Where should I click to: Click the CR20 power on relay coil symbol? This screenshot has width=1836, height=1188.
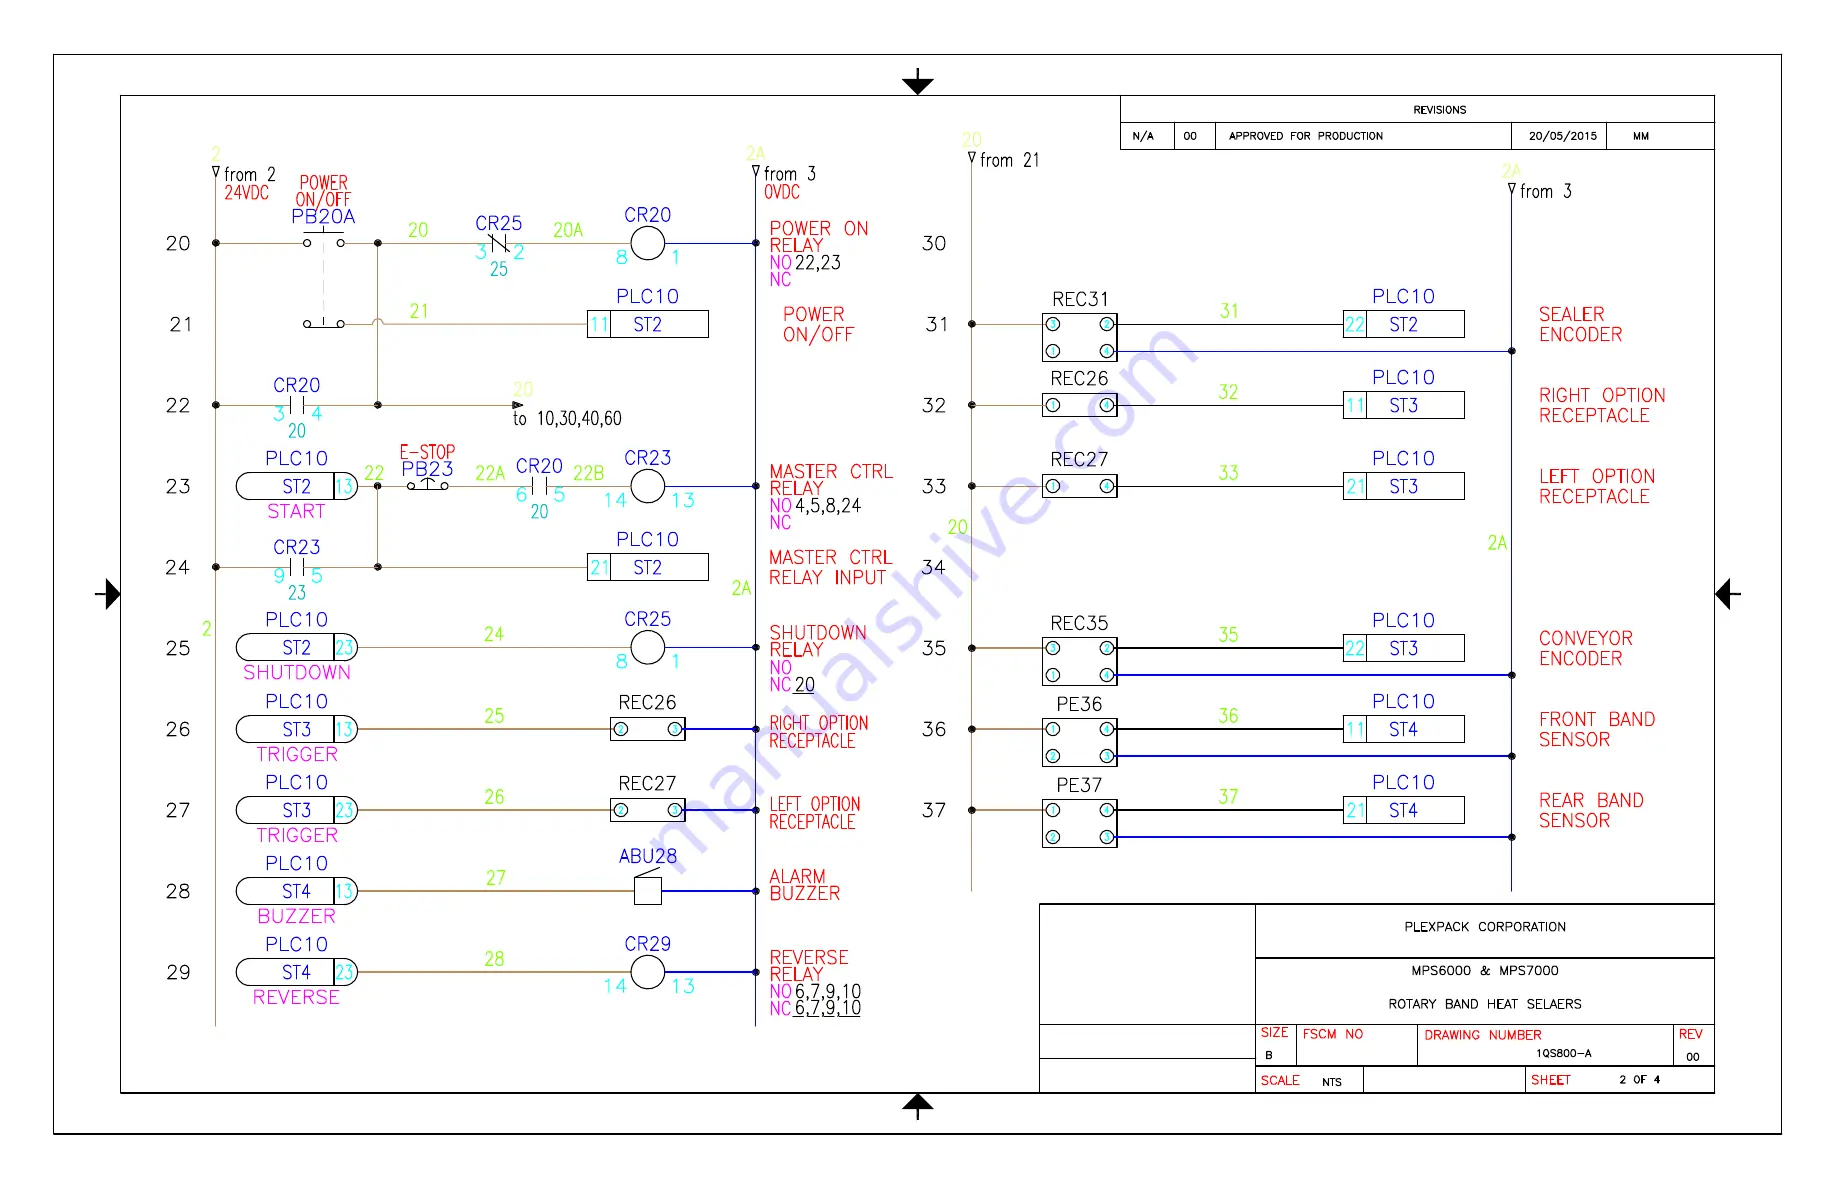[x=647, y=243]
